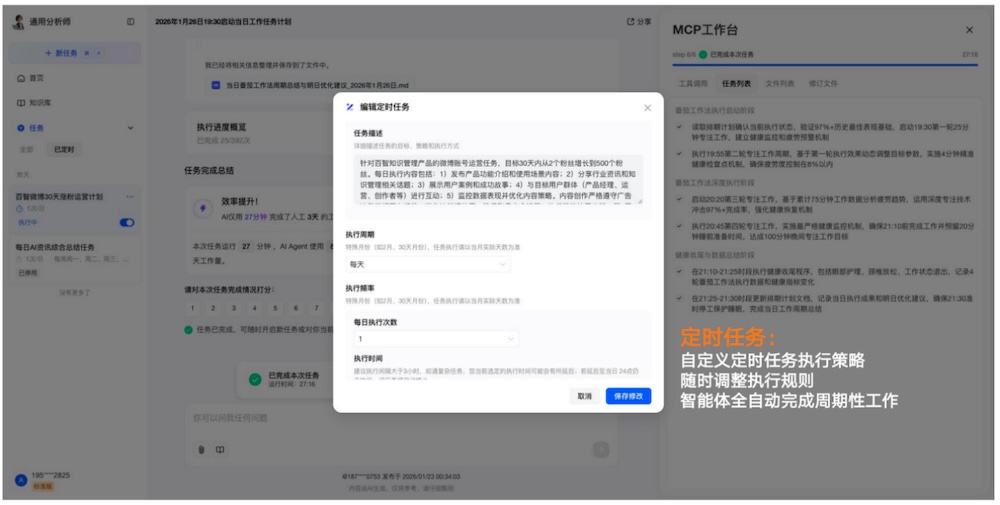Image resolution: width=1000 pixels, height=505 pixels.
Task: Click the attachment paperclip icon in chat input
Action: [x=201, y=449]
